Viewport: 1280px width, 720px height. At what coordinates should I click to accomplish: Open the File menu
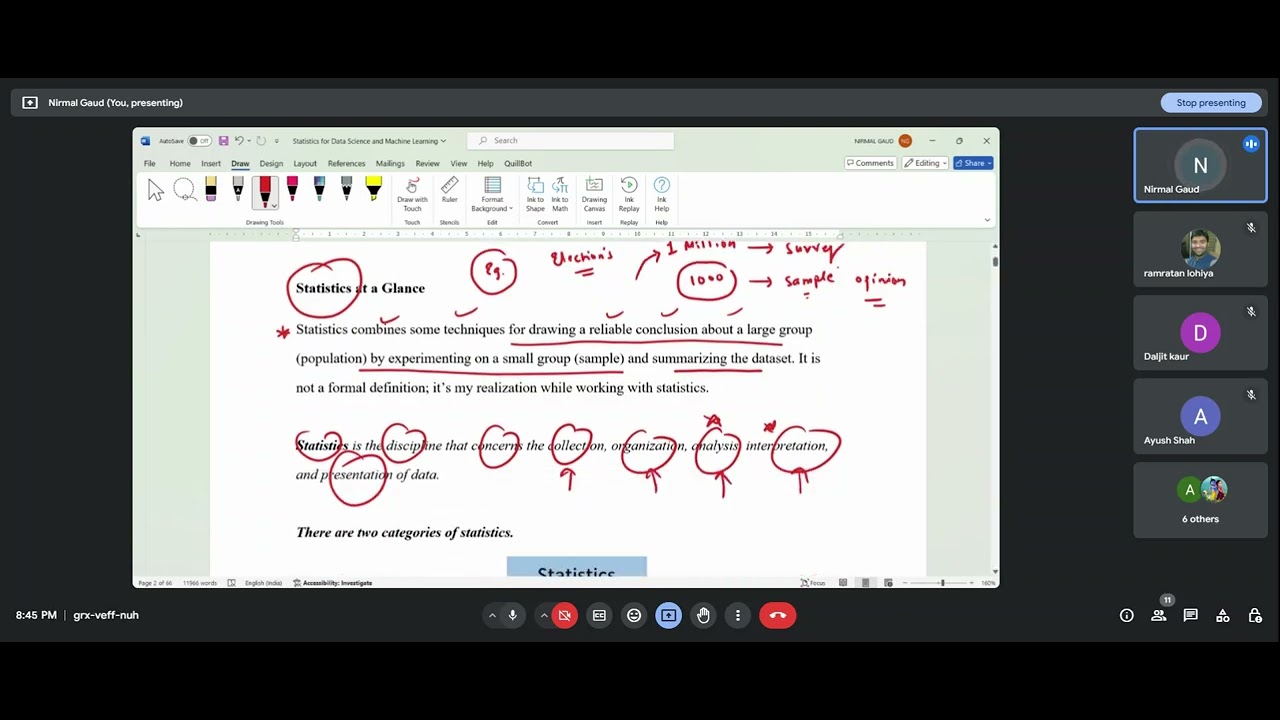tap(149, 163)
